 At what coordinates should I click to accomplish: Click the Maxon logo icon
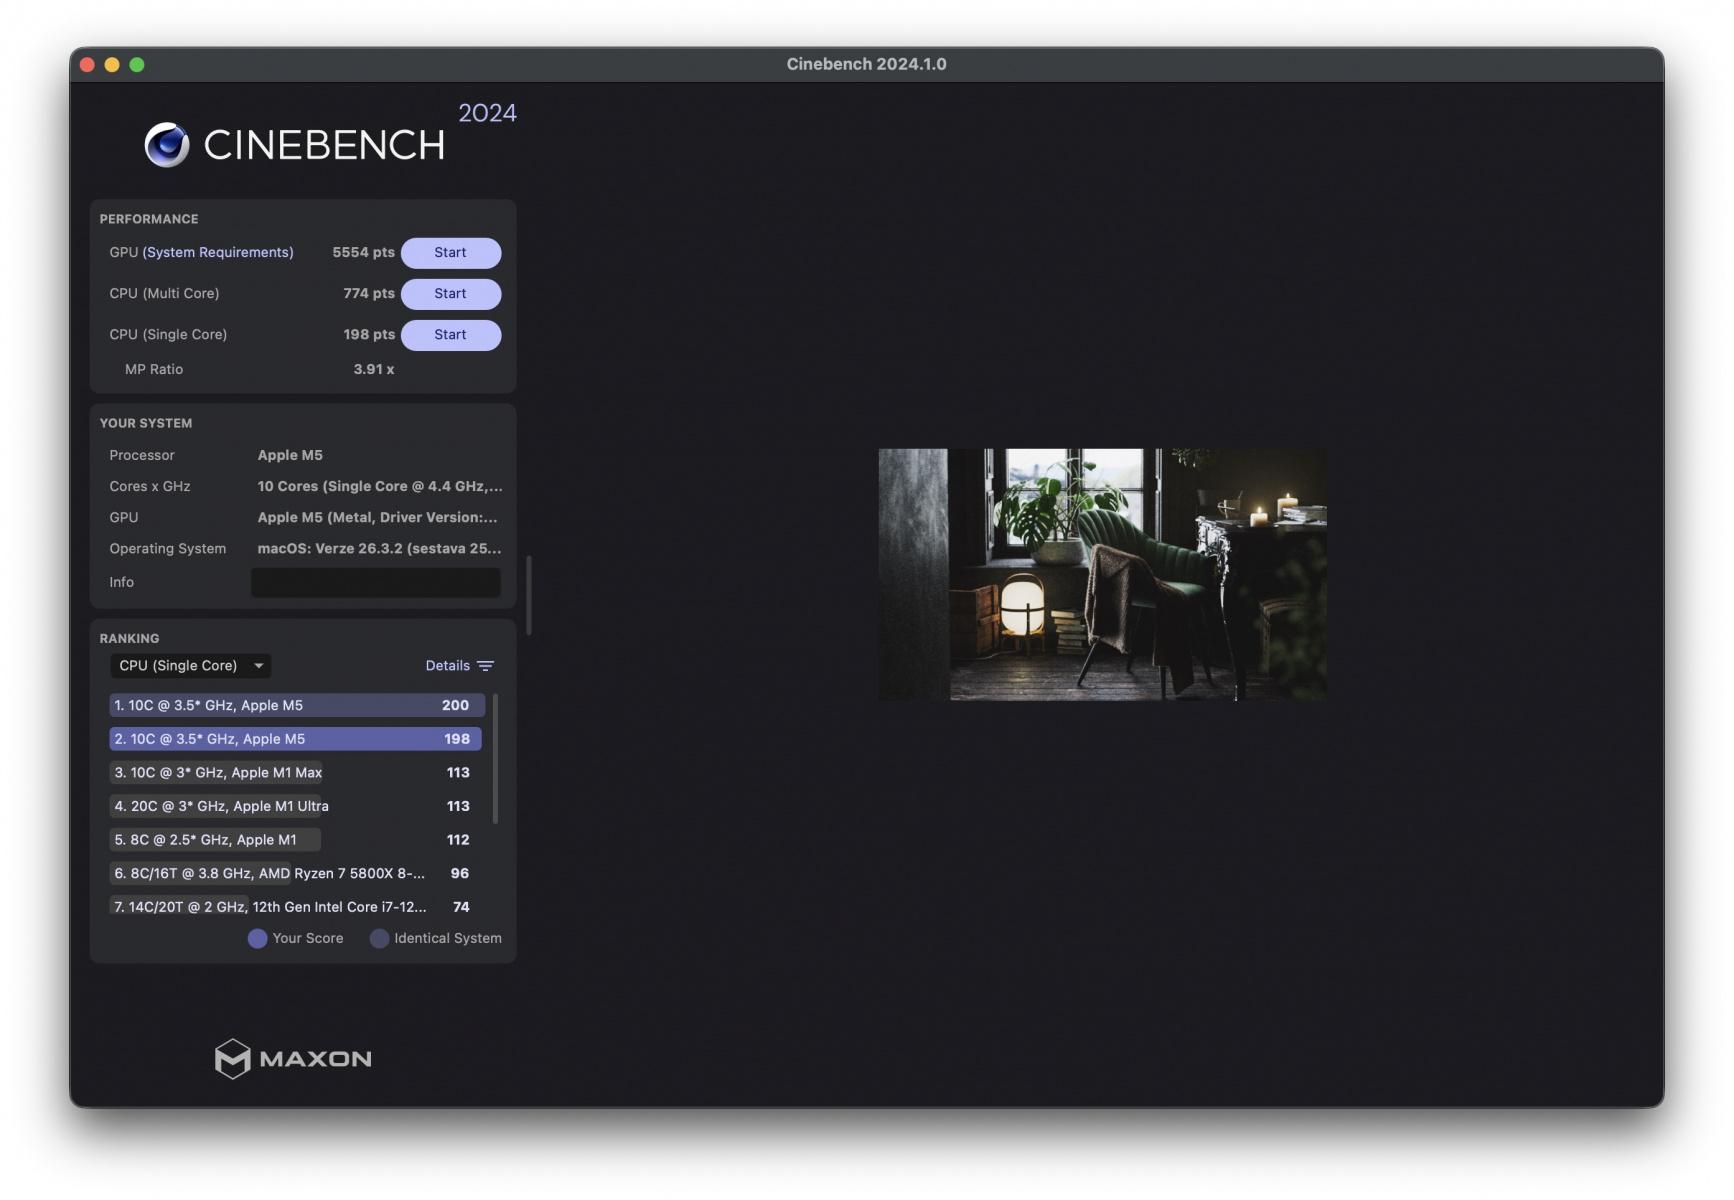[x=232, y=1058]
